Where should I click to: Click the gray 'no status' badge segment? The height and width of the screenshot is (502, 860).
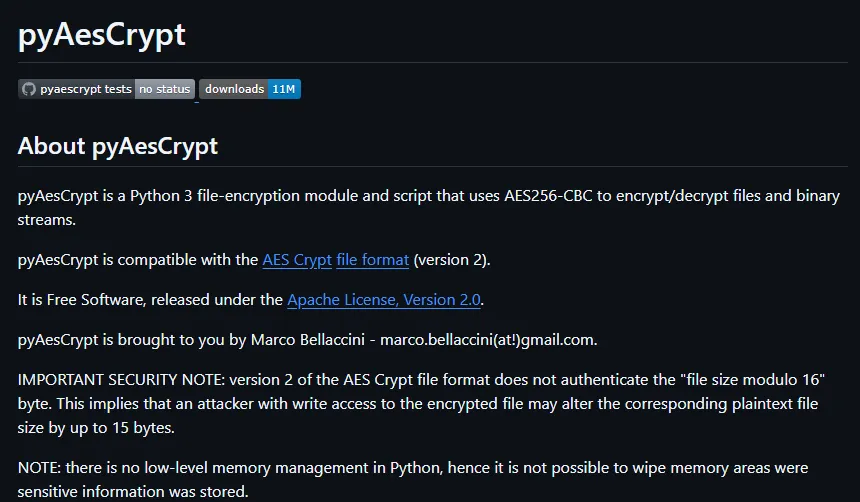[x=165, y=89]
